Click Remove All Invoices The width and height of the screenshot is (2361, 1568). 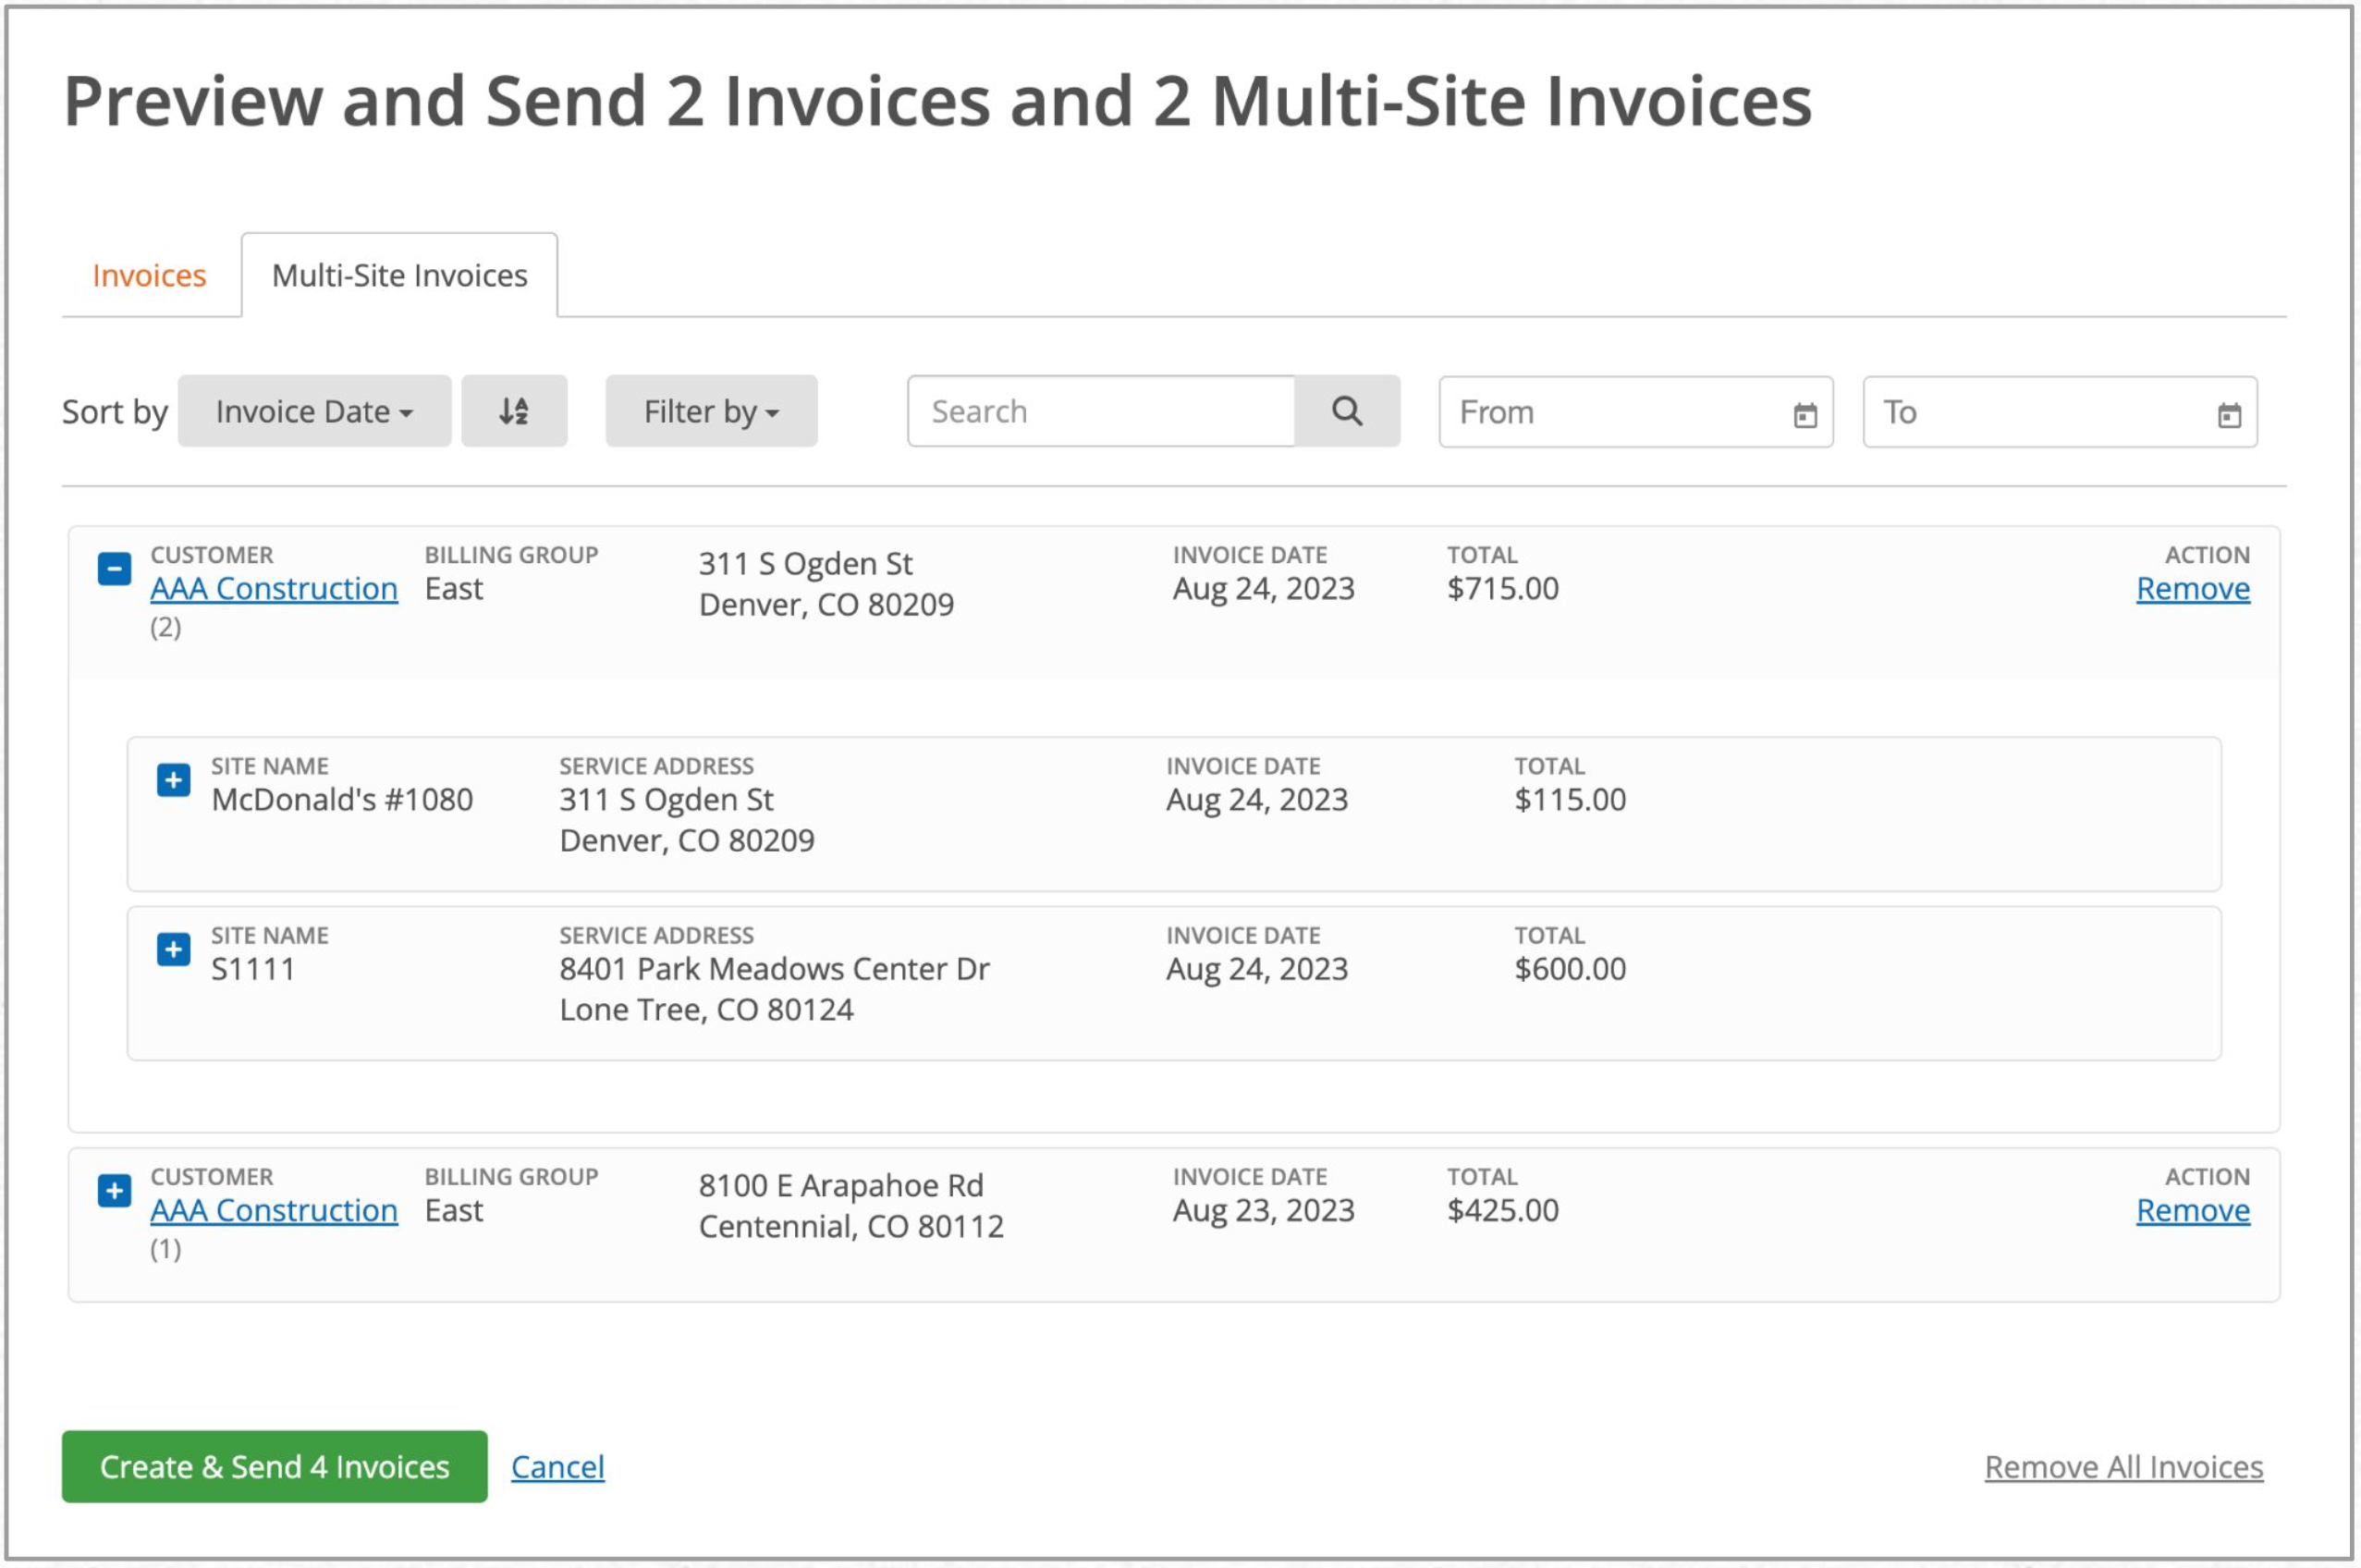[2124, 1466]
